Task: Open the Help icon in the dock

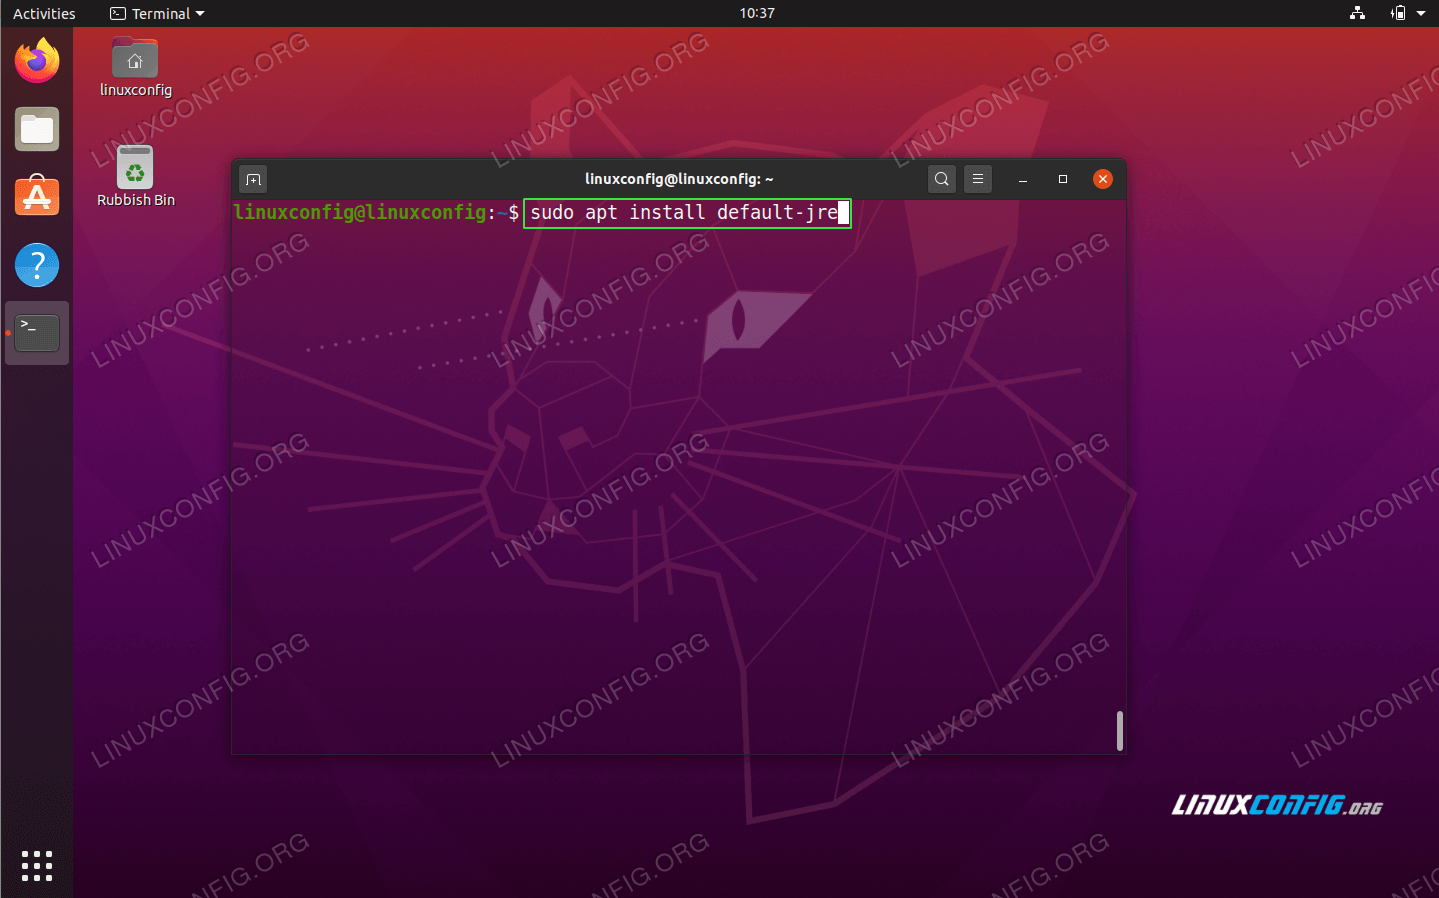Action: coord(37,265)
